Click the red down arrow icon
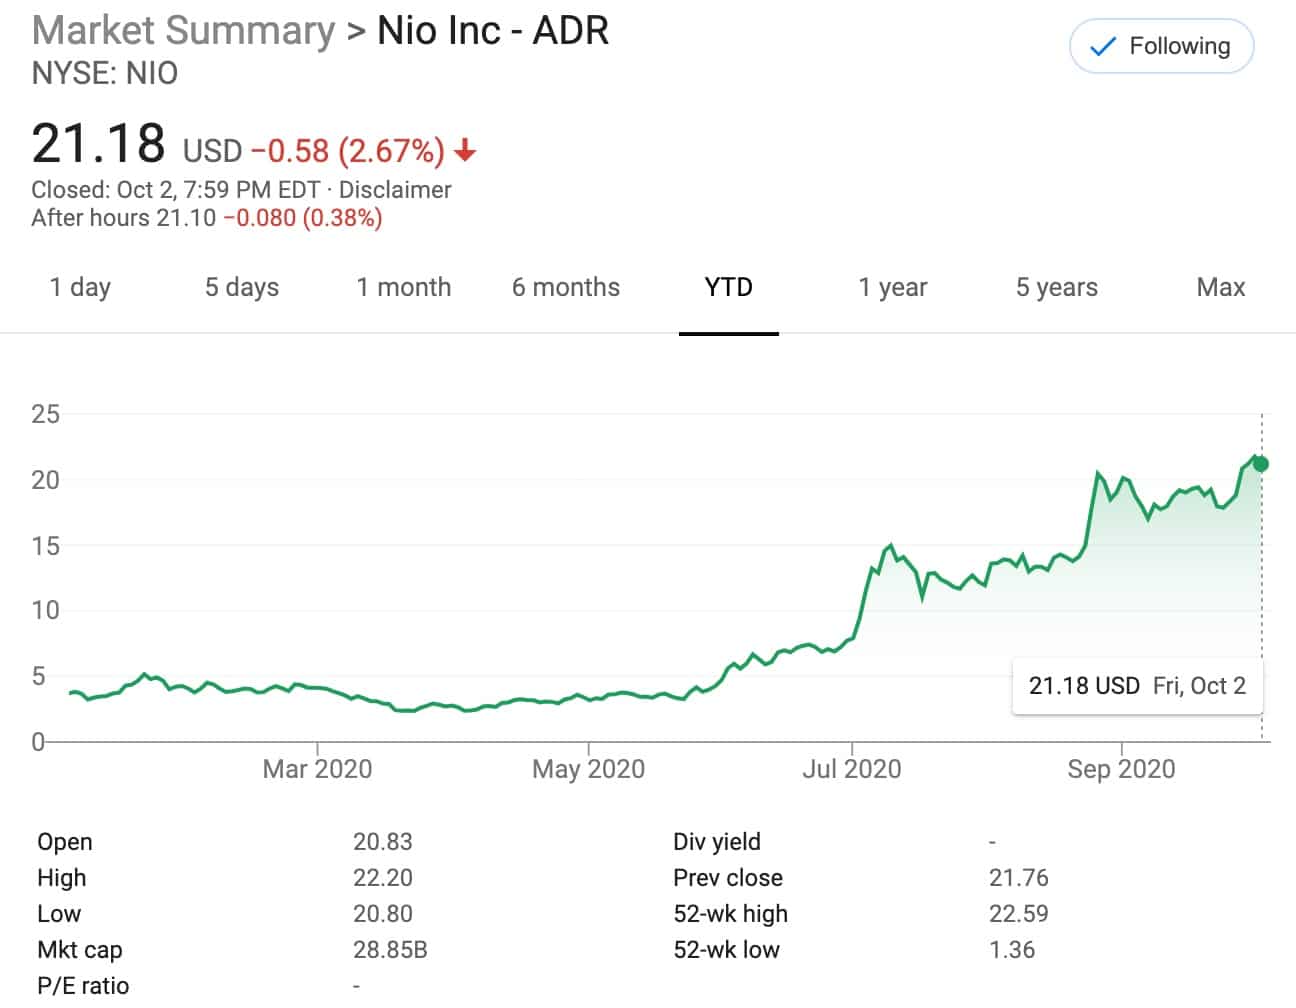 click(465, 151)
